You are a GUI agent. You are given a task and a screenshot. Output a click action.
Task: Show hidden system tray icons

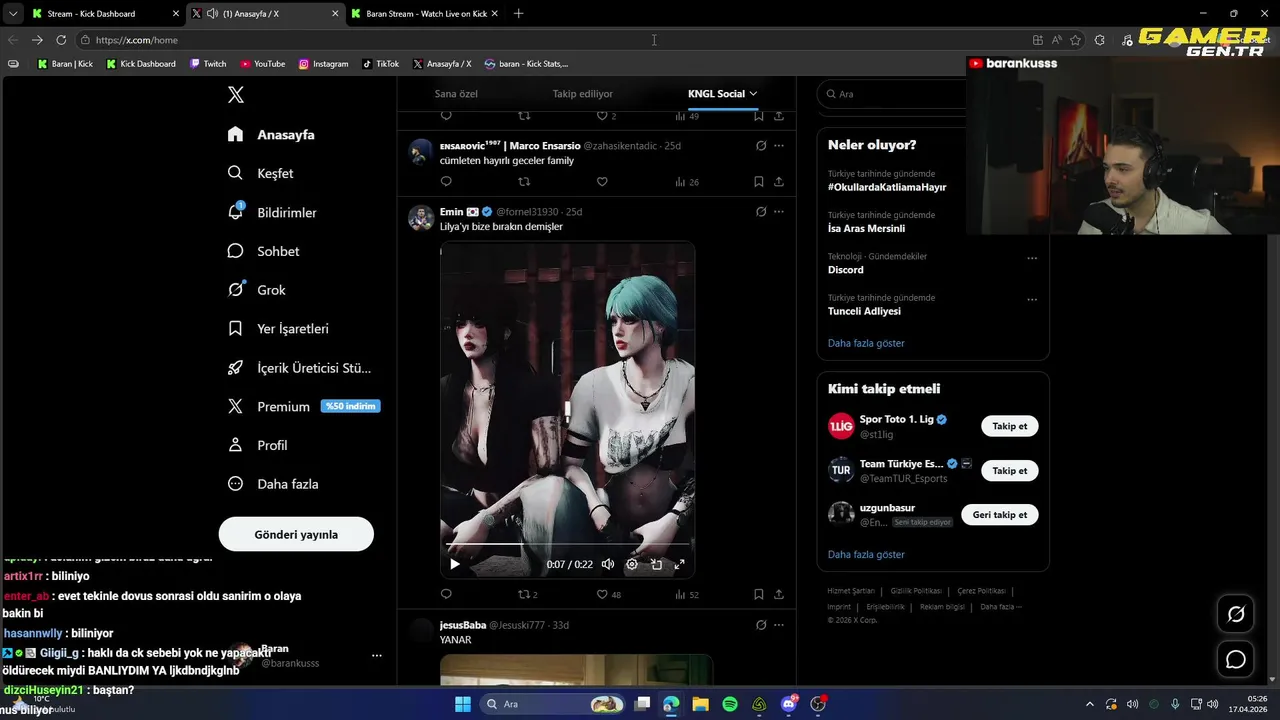tap(1090, 704)
